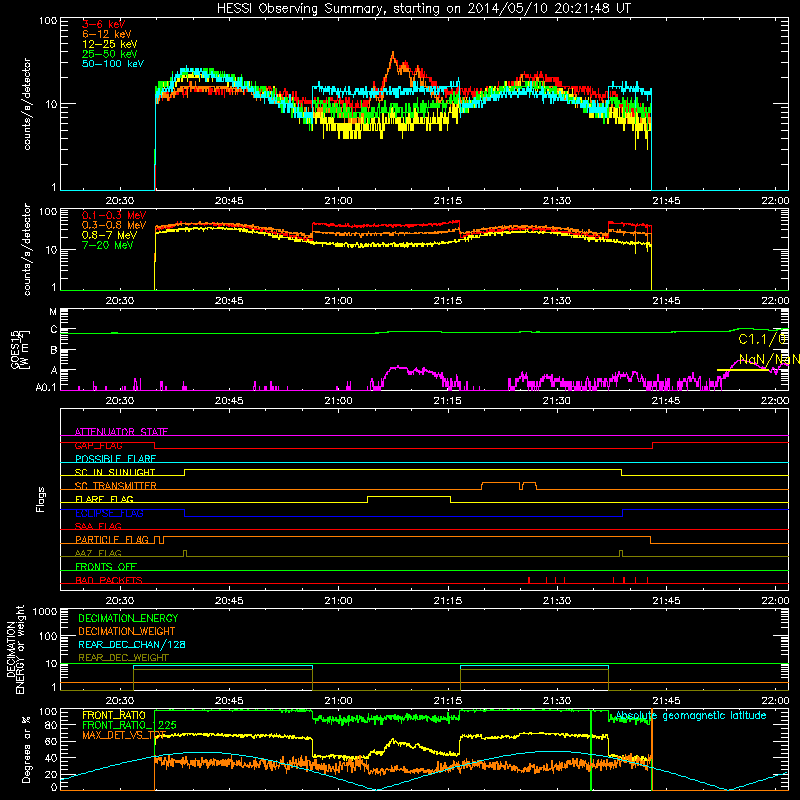
Task: Click the POSSIBLE_FLARE flag label
Action: (x=115, y=459)
